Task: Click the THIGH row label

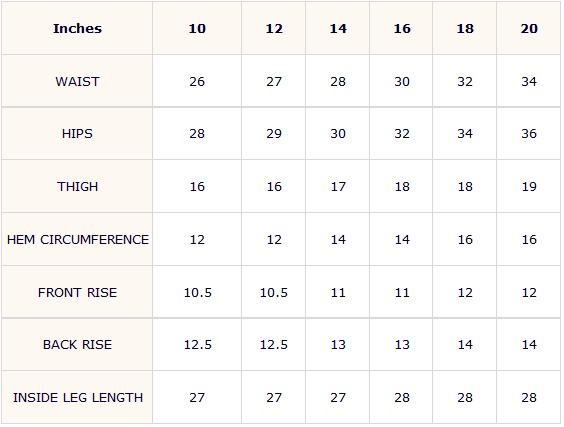Action: [x=77, y=187]
